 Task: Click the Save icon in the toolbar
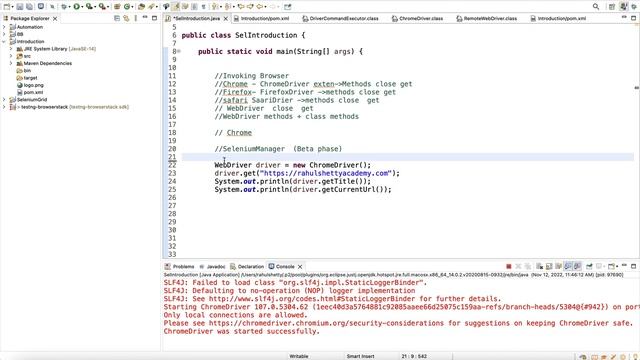coord(20,7)
